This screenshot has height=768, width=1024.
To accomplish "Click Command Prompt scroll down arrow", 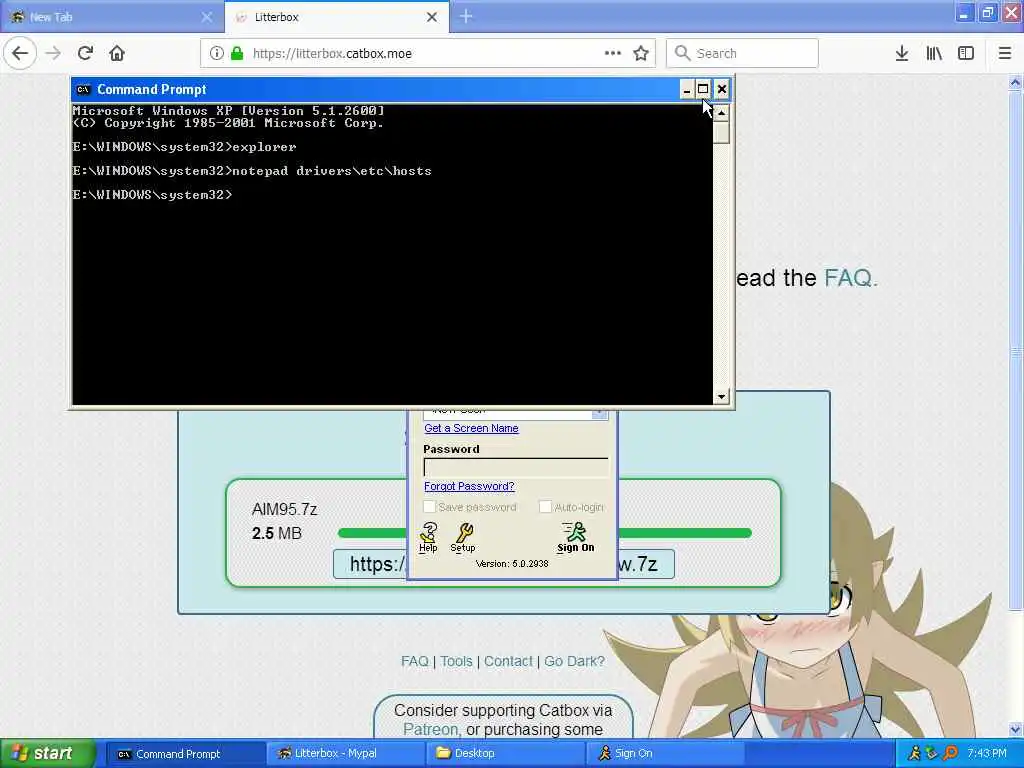I will tap(721, 396).
